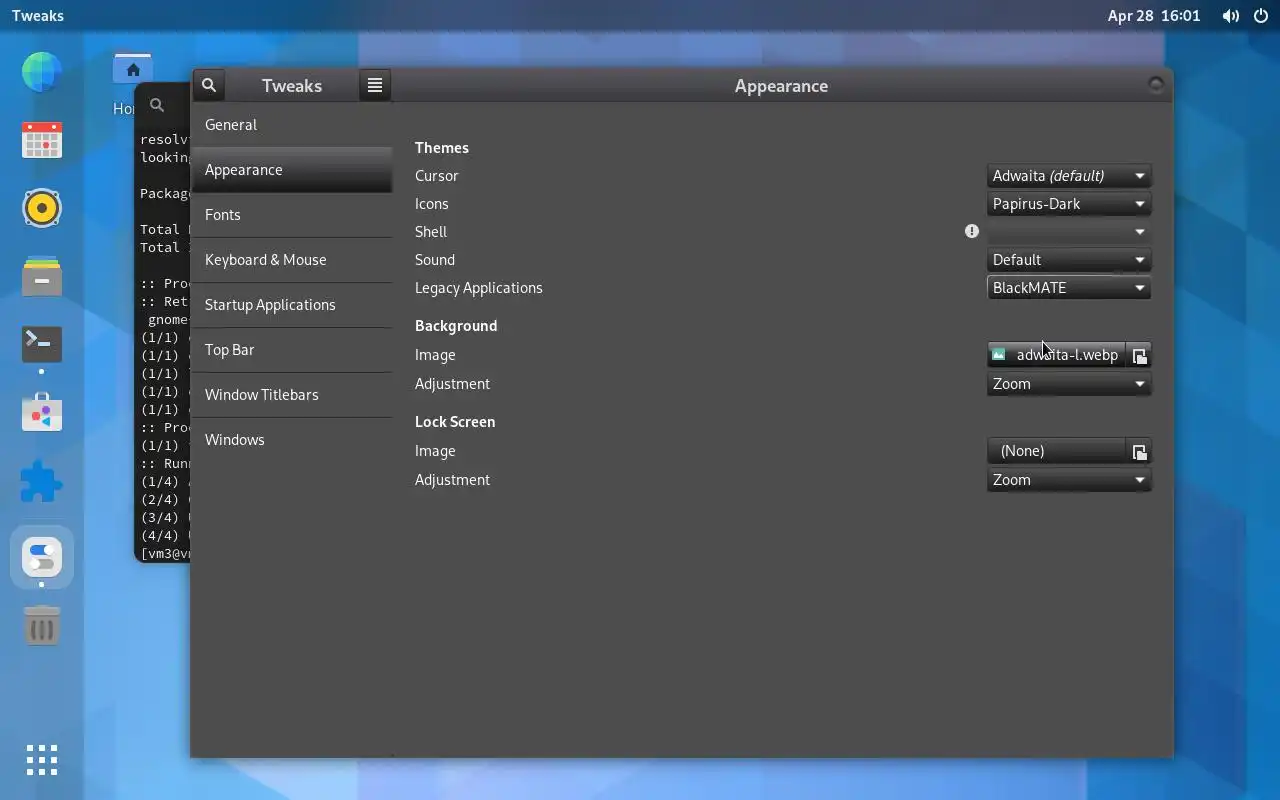Open the Background Adjustment Zoom dropdown
The width and height of the screenshot is (1280, 800).
tap(1069, 384)
